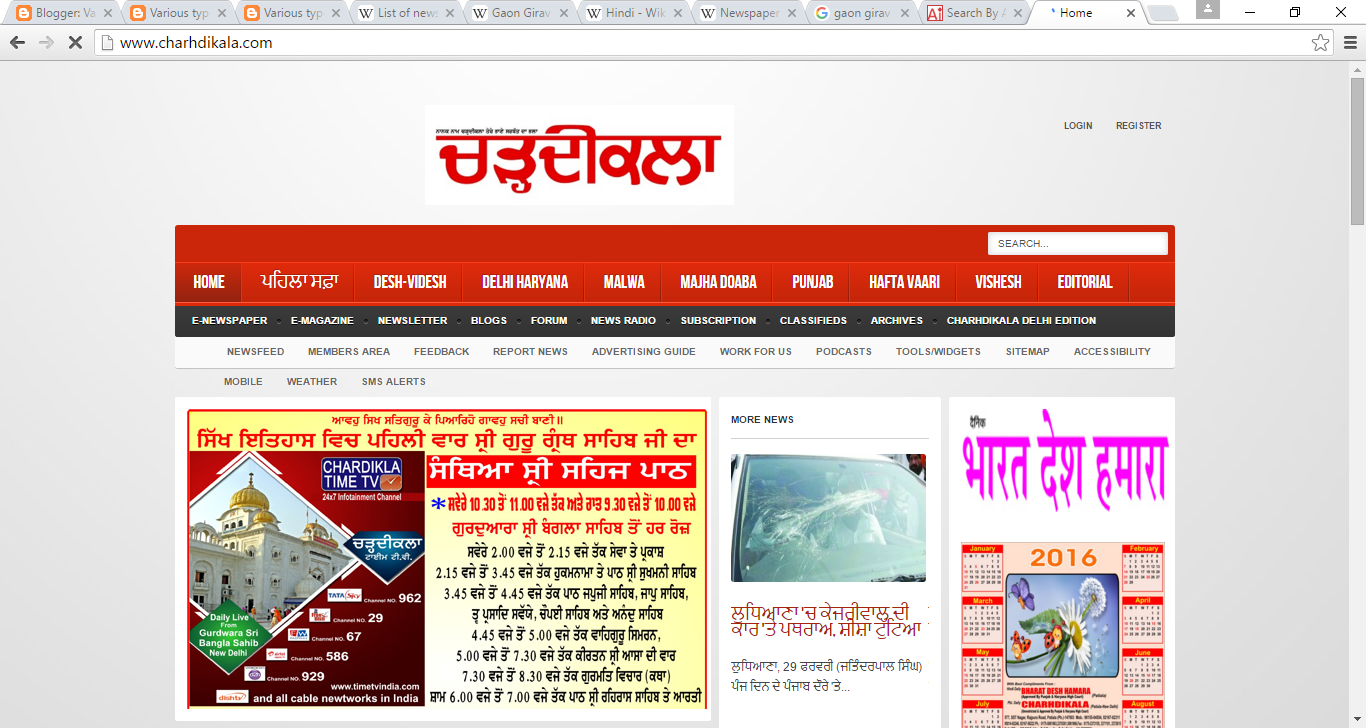Click the Chrome user profile icon

(1208, 9)
